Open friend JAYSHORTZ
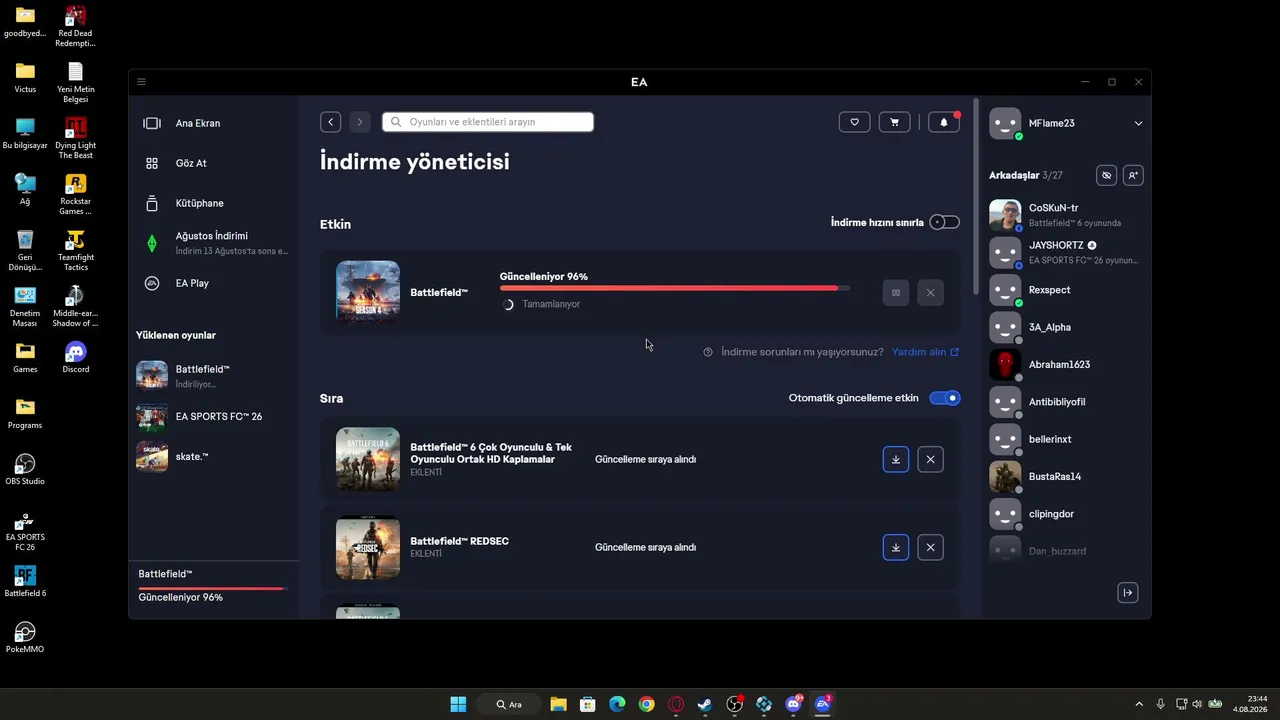The height and width of the screenshot is (720, 1280). (1066, 252)
